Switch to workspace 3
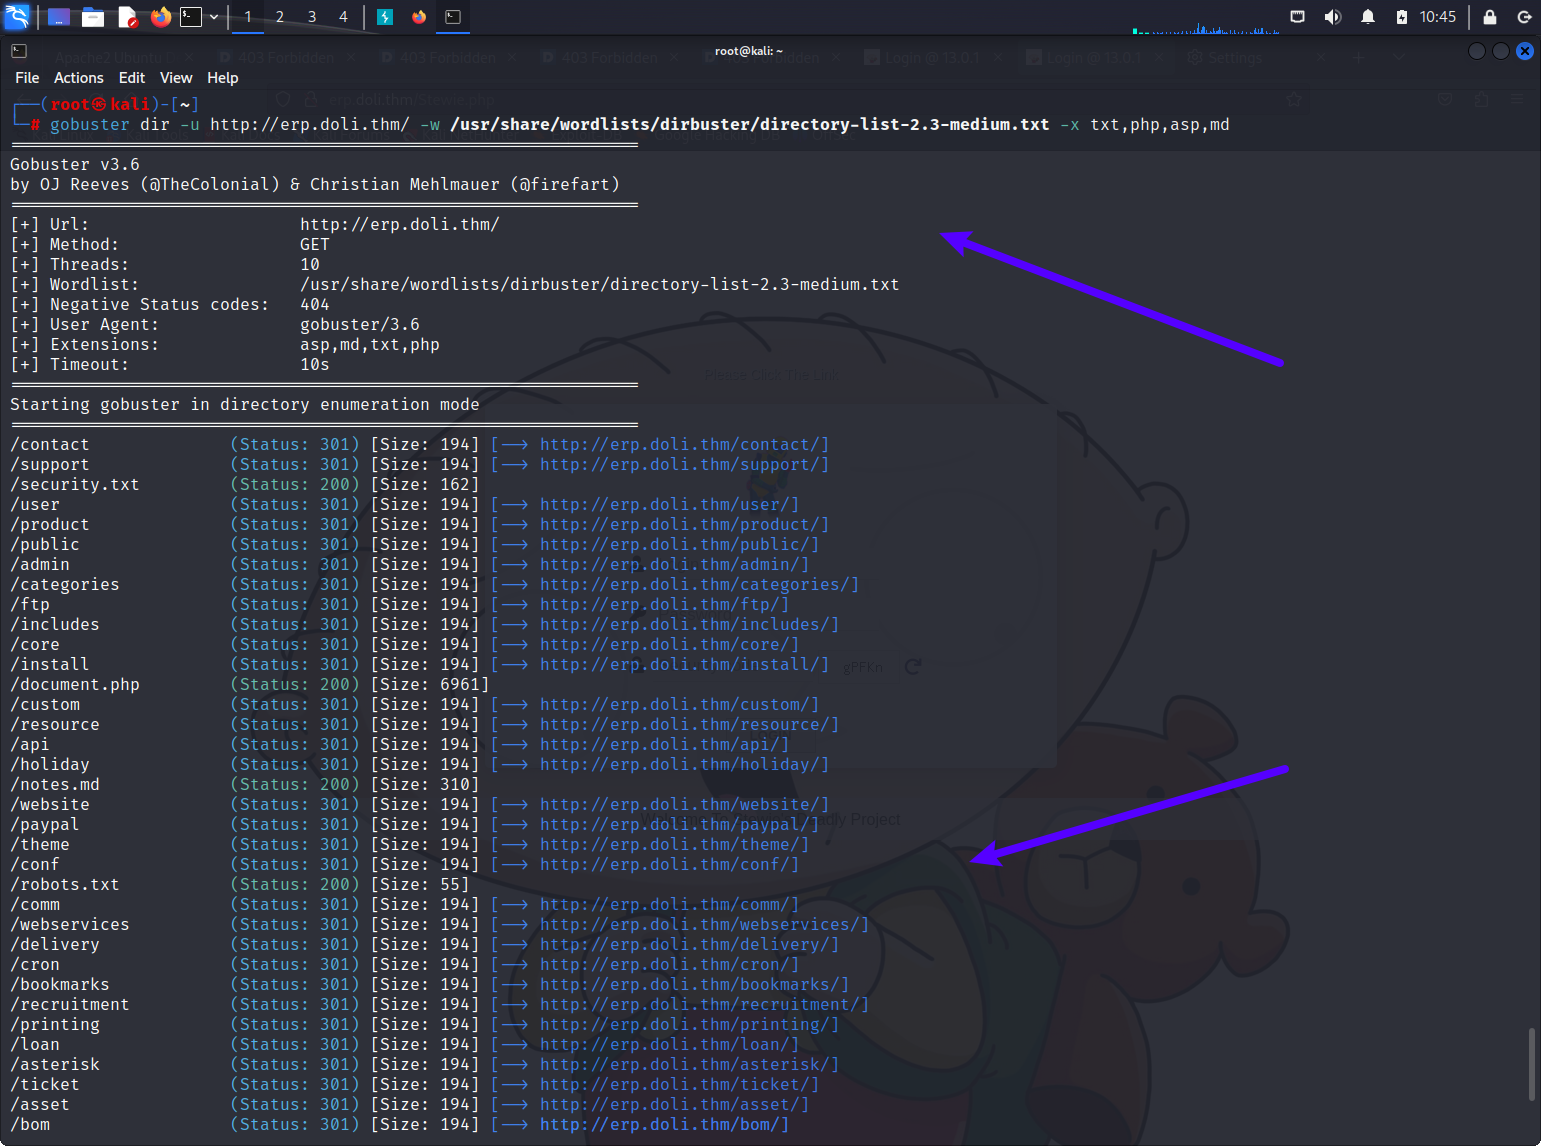This screenshot has height=1146, width=1541. [312, 17]
